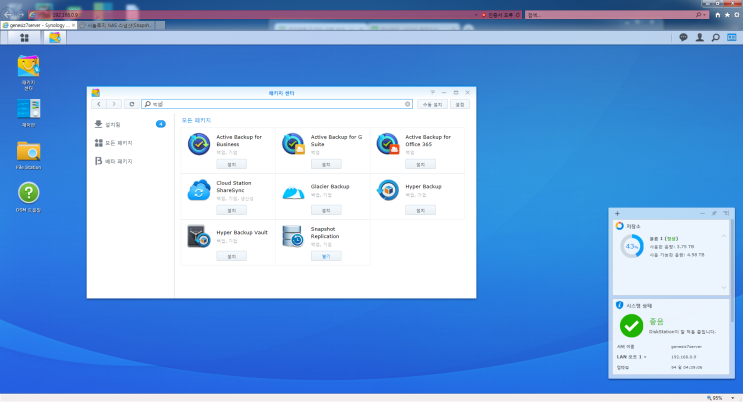743x402 pixels.
Task: Click the green healthy status checkmark
Action: pyautogui.click(x=632, y=326)
